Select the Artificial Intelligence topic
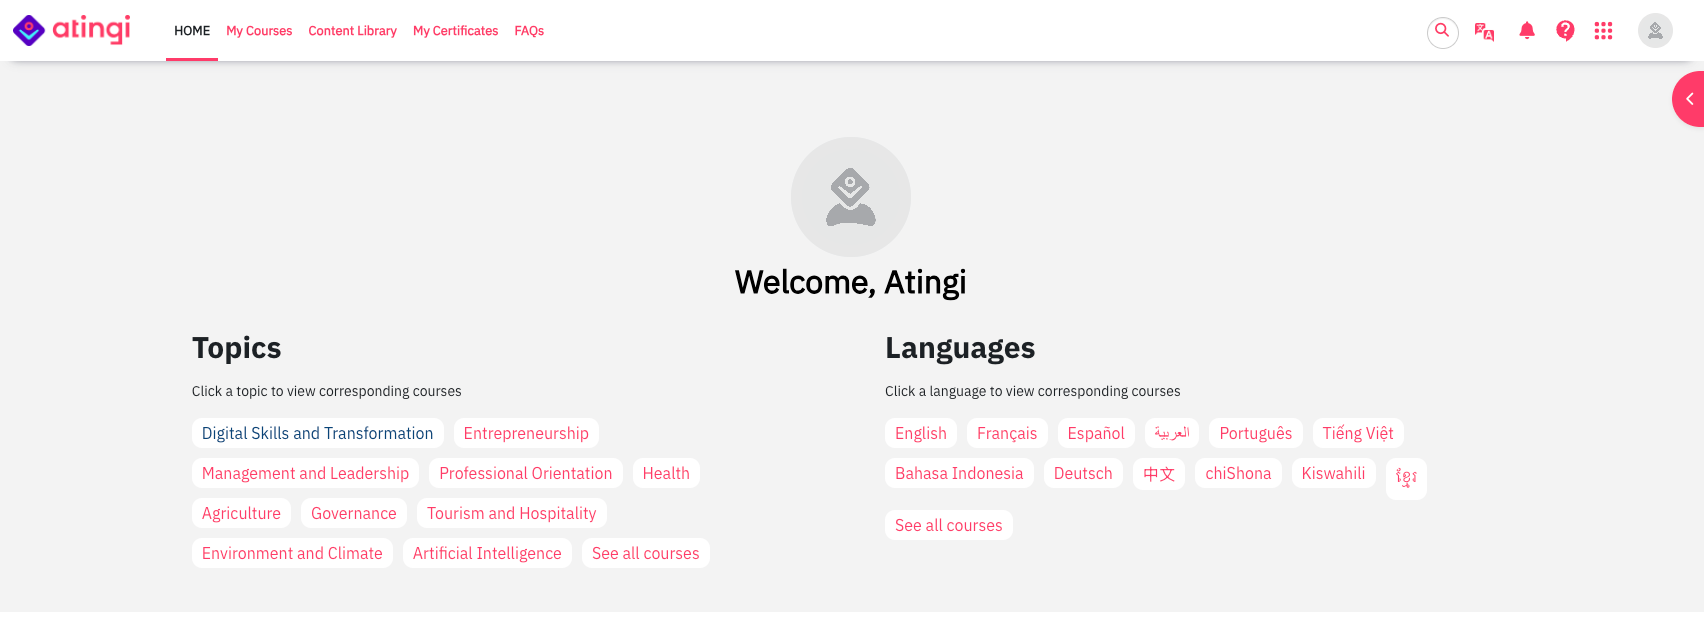This screenshot has width=1704, height=637. click(x=487, y=553)
